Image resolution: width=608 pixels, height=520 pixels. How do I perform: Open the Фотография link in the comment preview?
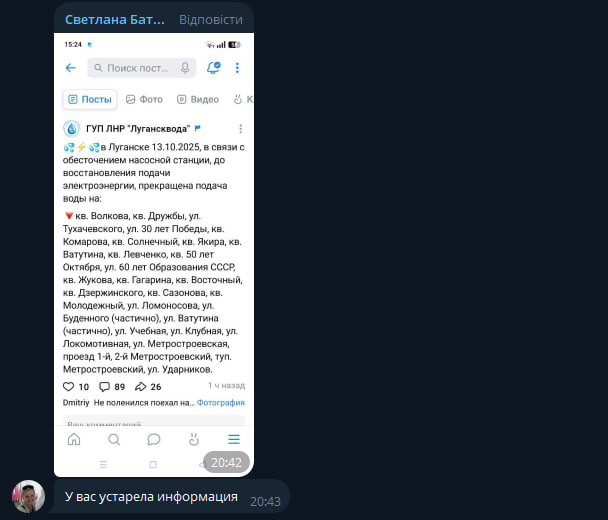(221, 403)
